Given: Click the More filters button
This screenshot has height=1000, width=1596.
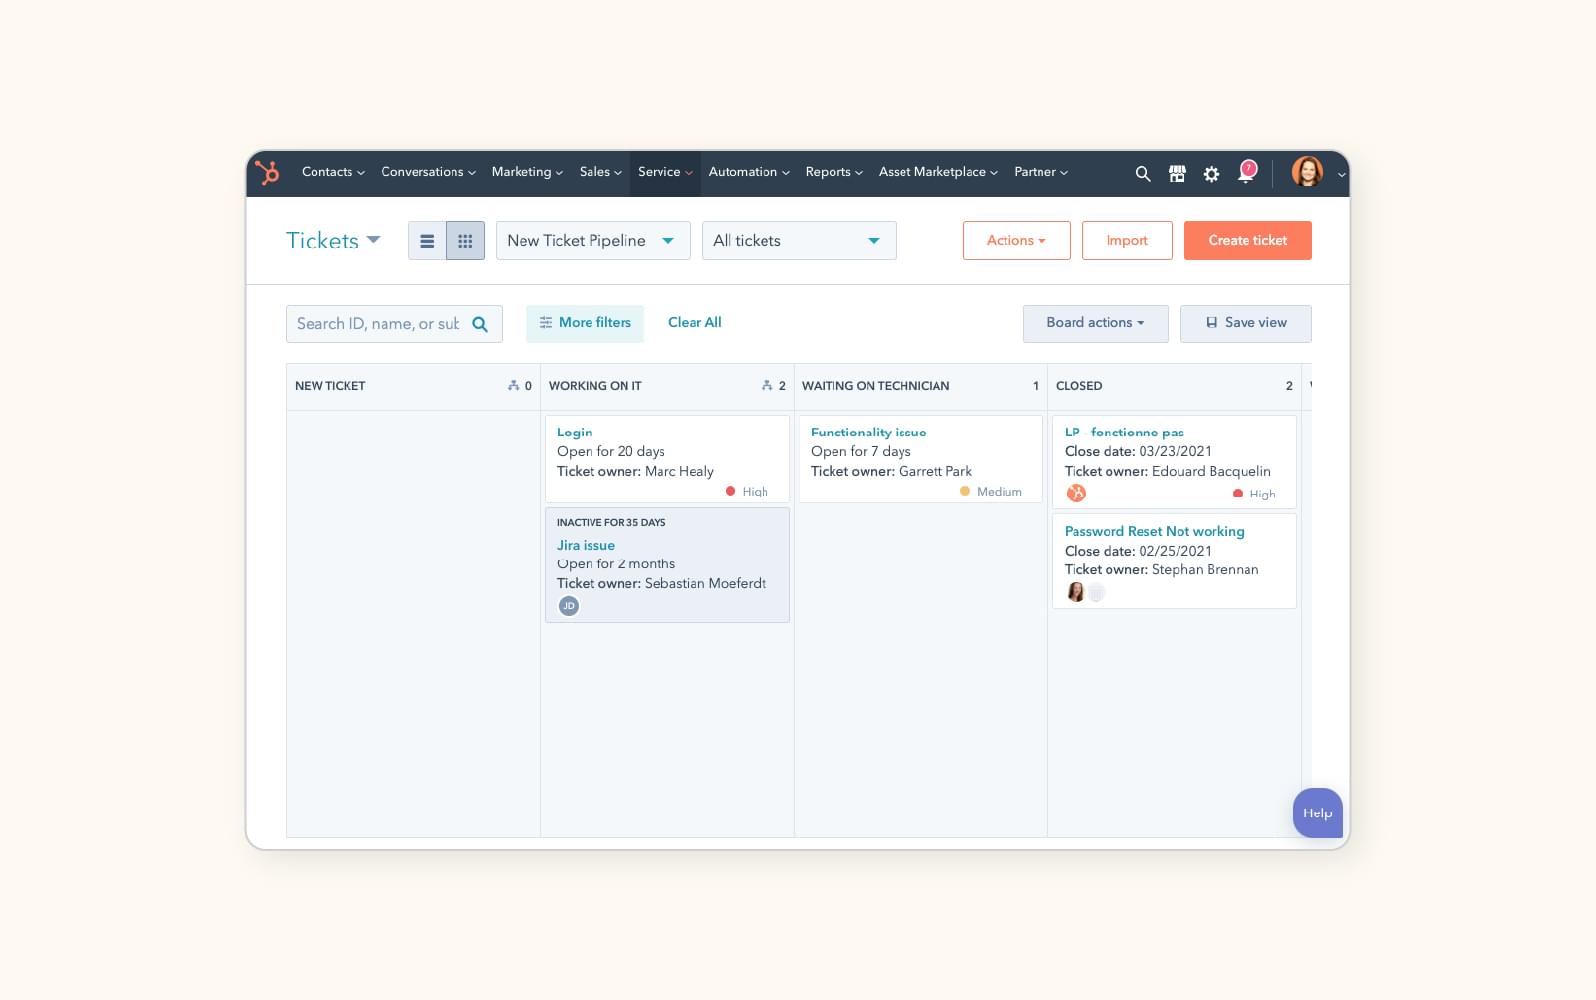Looking at the screenshot, I should point(585,323).
